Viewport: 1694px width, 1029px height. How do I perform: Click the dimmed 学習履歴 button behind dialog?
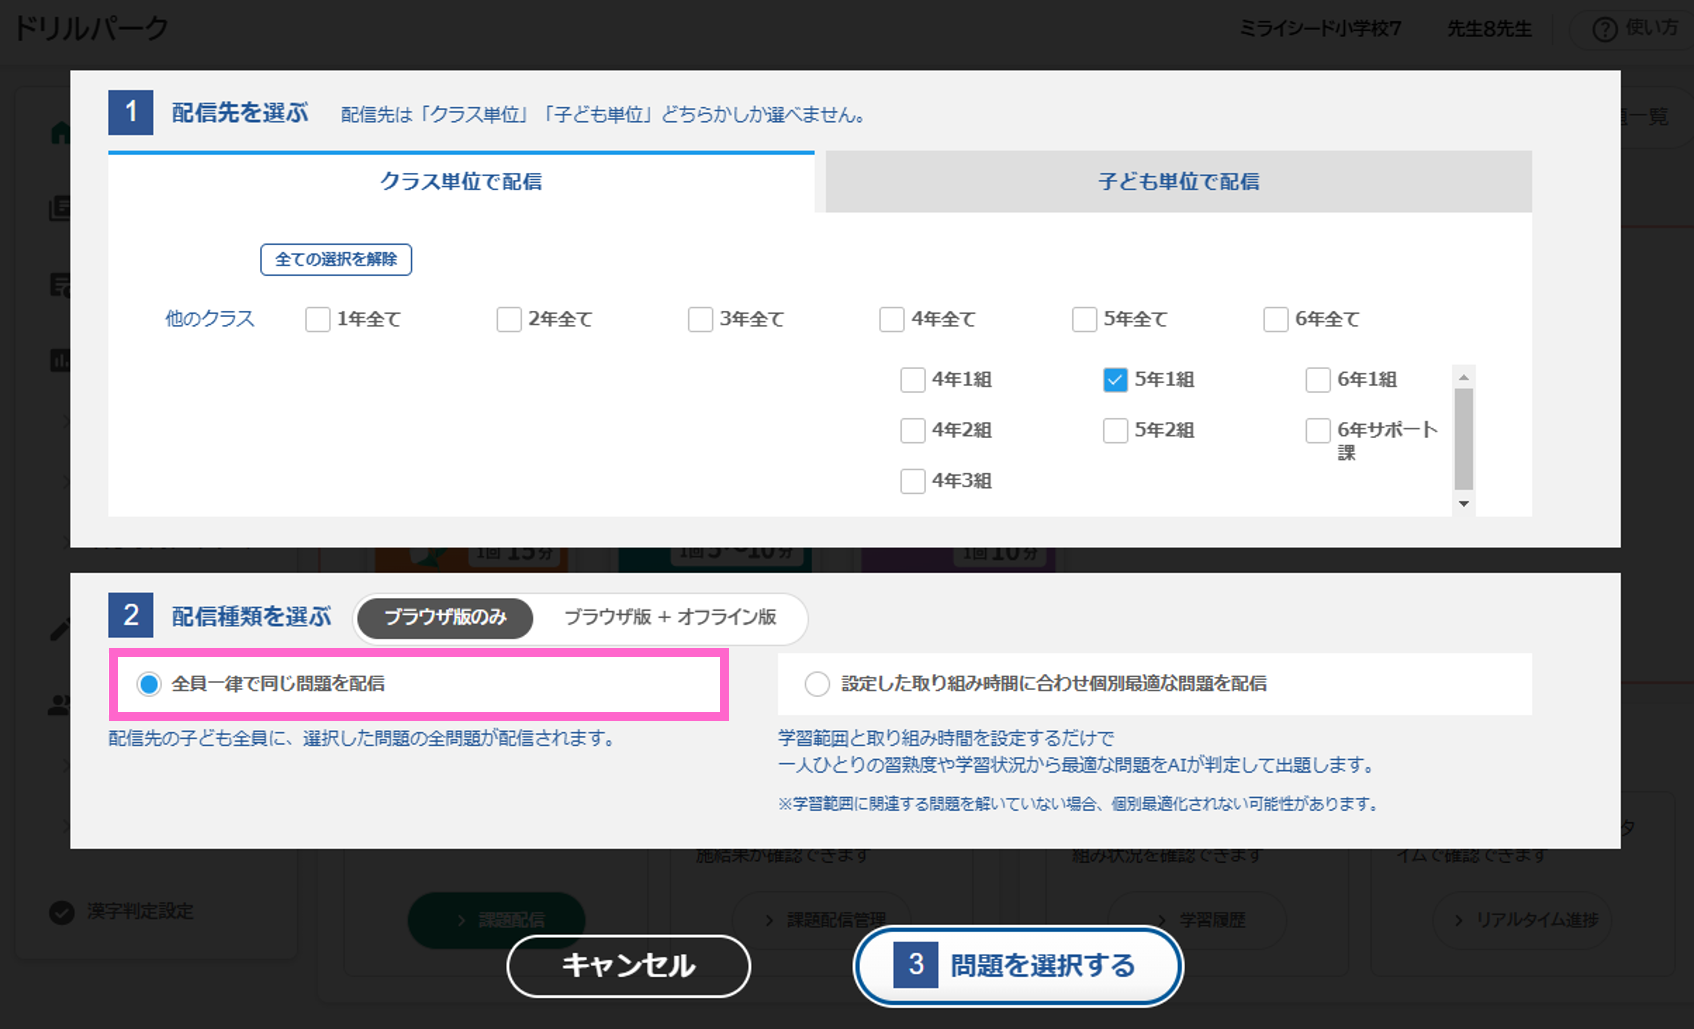pyautogui.click(x=1198, y=920)
